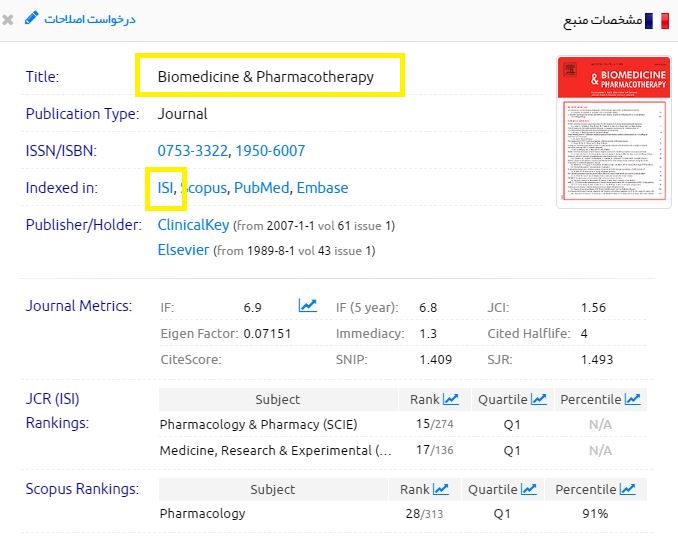Show Scopus Percentile trend chart icon
Image resolution: width=678 pixels, height=540 pixels.
click(627, 490)
